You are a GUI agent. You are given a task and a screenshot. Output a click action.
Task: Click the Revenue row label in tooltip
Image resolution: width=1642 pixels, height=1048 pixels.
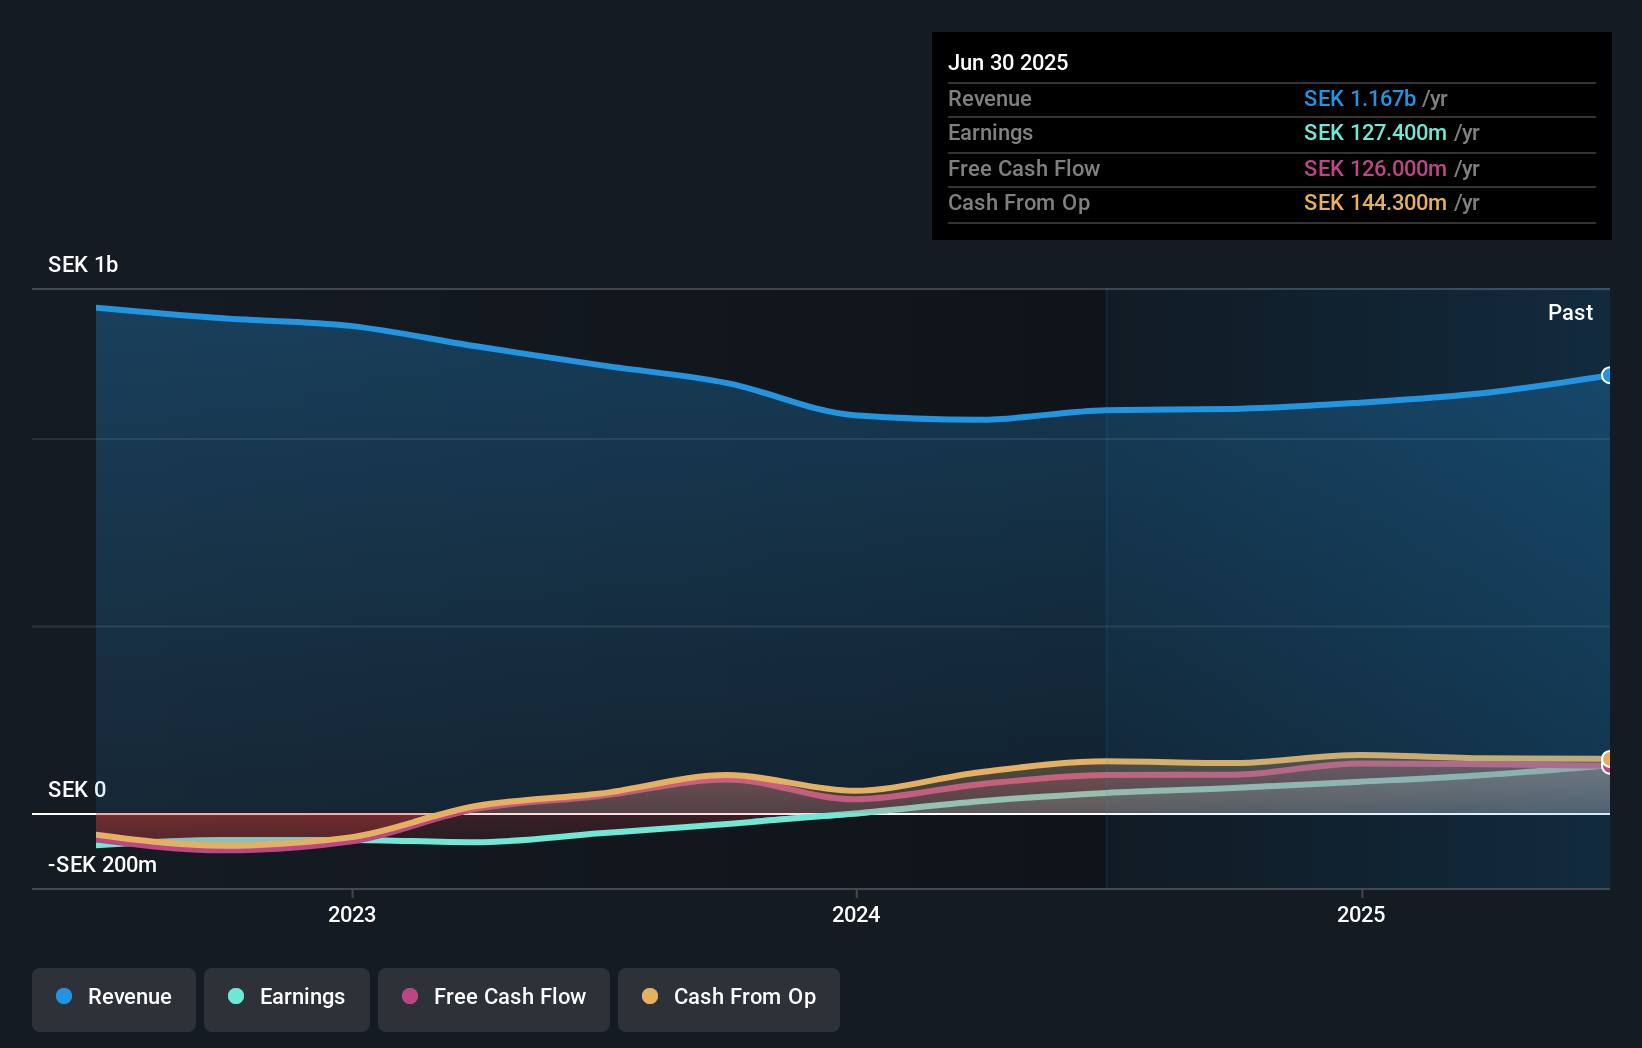[x=990, y=98]
